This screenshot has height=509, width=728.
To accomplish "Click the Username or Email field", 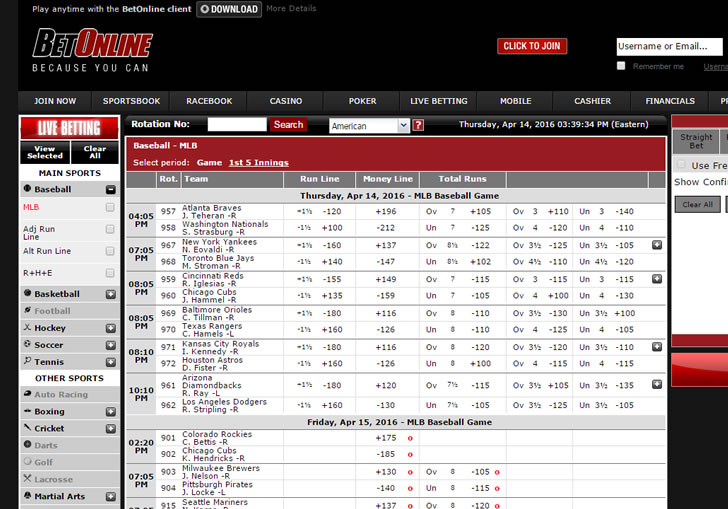I will 670,46.
